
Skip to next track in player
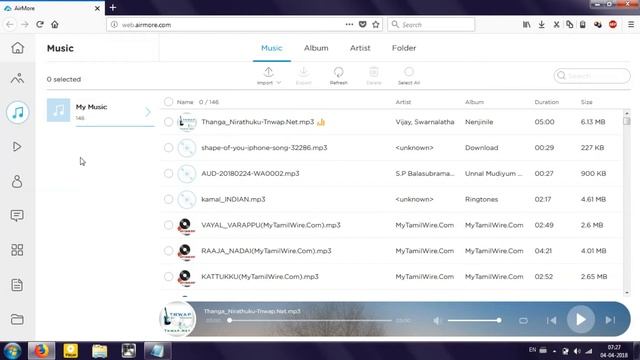[610, 320]
